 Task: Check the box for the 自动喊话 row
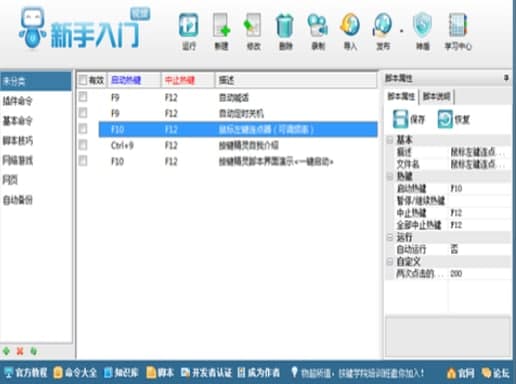tap(83, 97)
